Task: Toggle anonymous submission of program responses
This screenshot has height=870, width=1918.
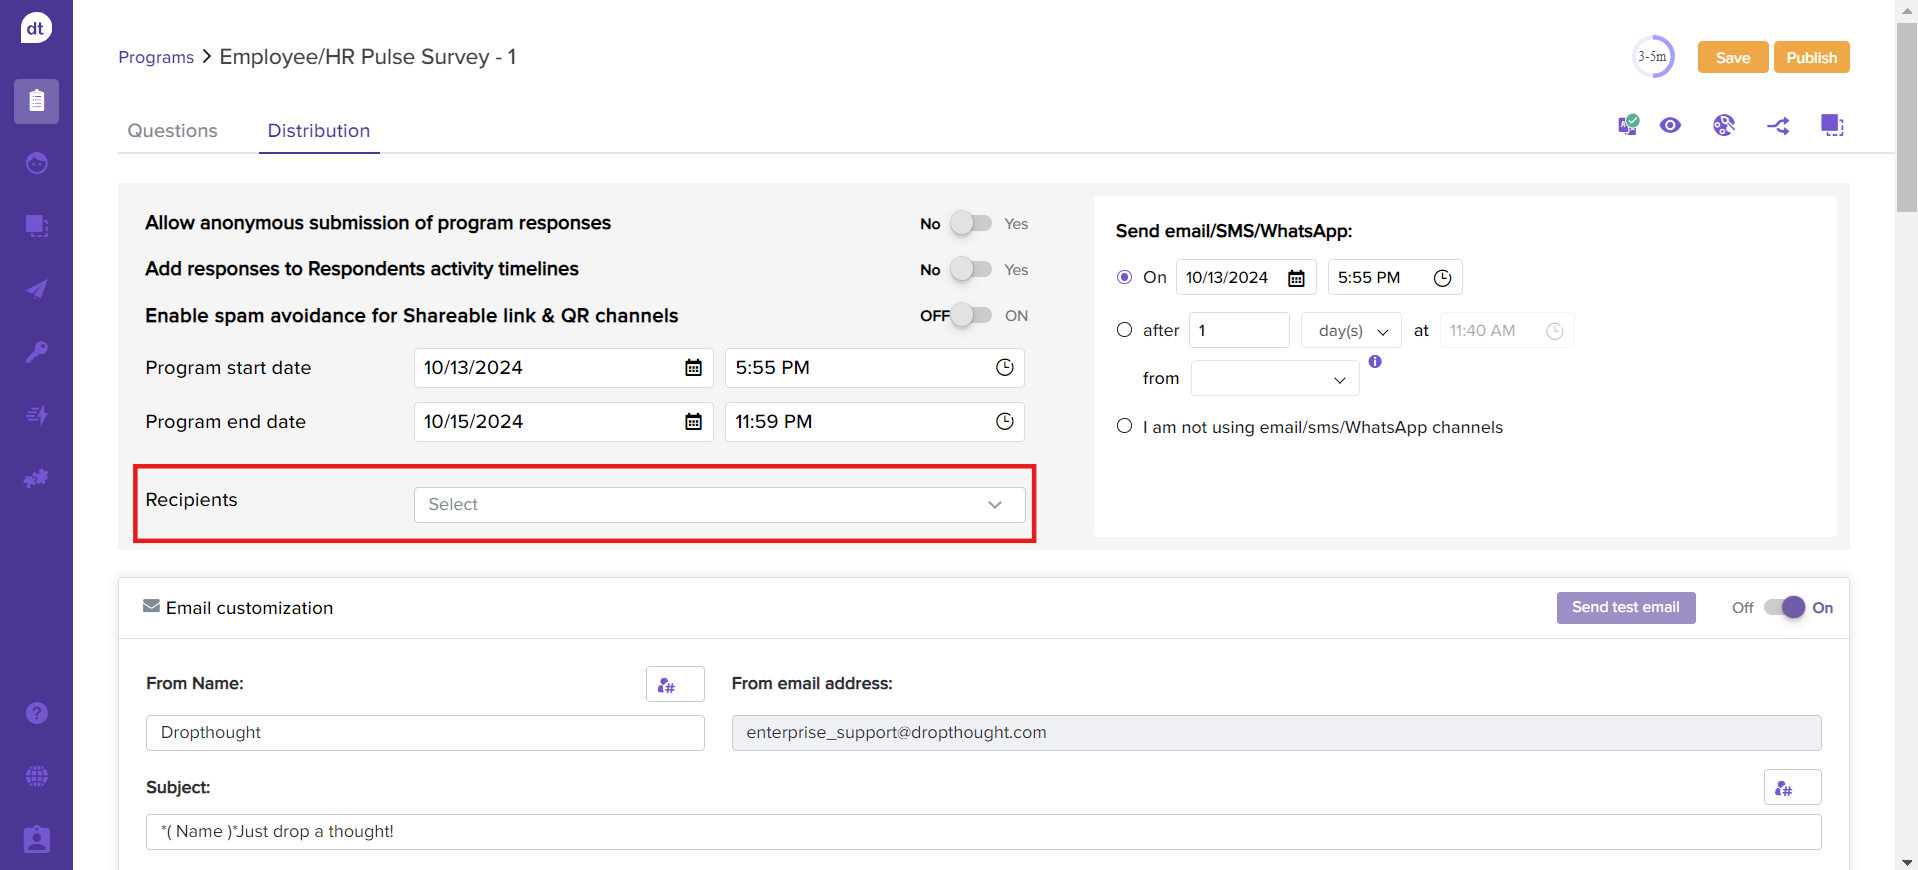Action: click(x=970, y=223)
